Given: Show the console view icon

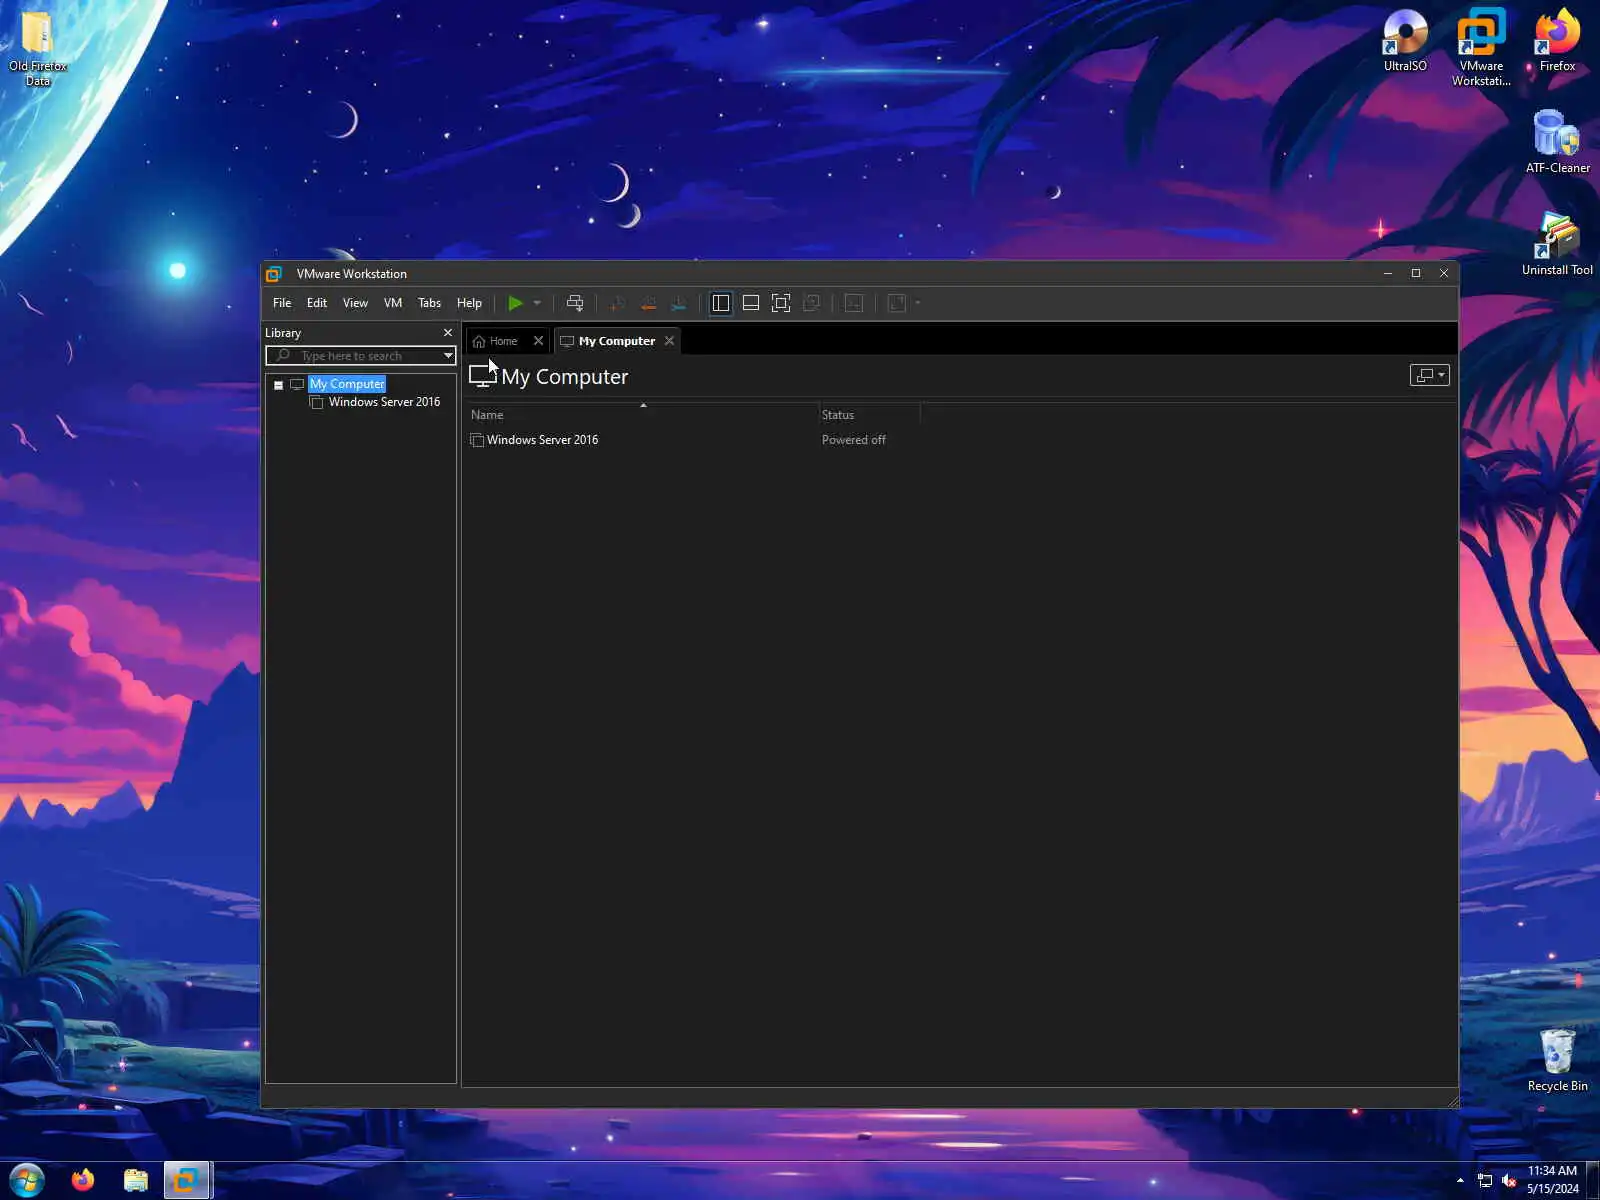Looking at the screenshot, I should click(x=854, y=303).
